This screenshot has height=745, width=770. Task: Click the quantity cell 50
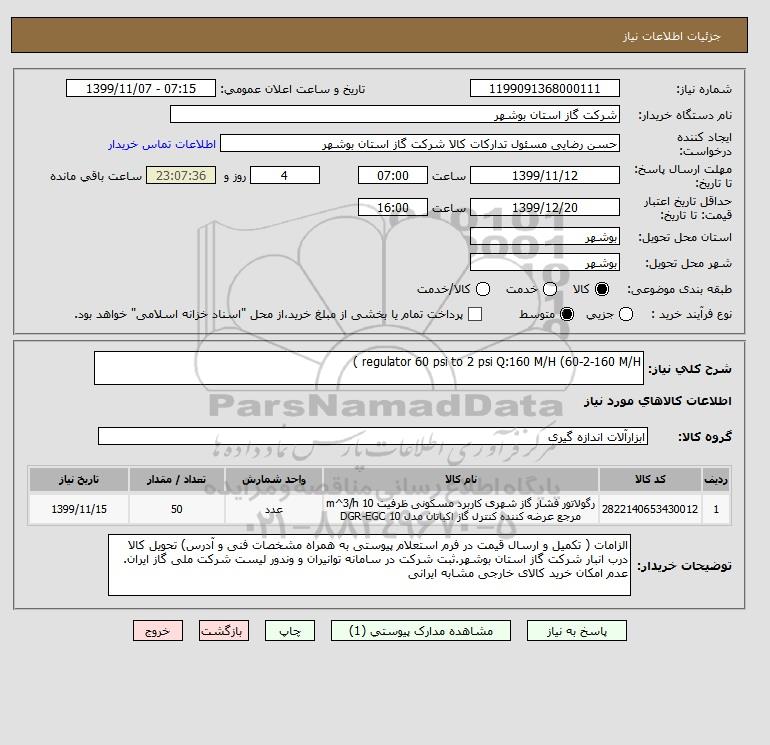click(x=177, y=509)
